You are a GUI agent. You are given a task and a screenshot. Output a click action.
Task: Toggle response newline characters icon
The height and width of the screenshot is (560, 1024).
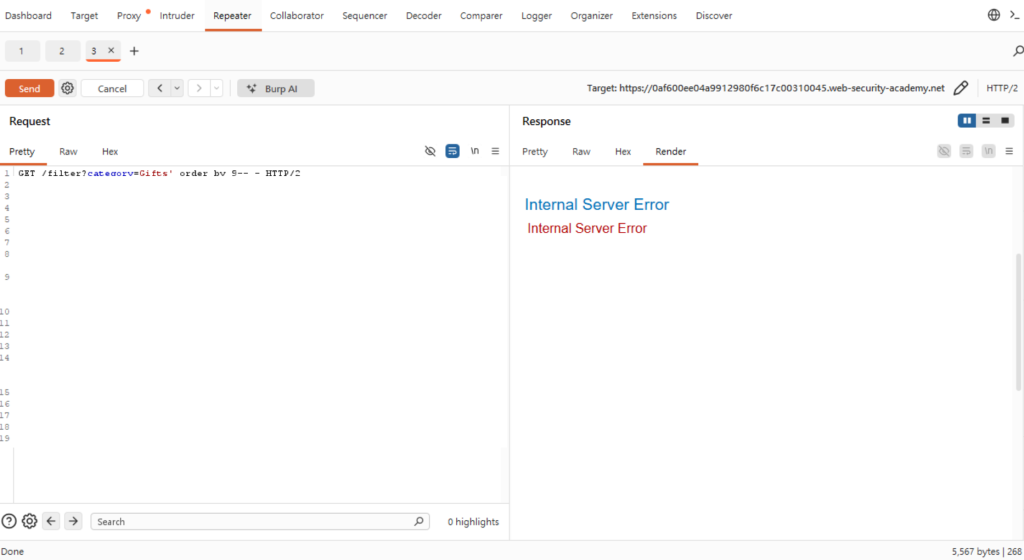(988, 151)
